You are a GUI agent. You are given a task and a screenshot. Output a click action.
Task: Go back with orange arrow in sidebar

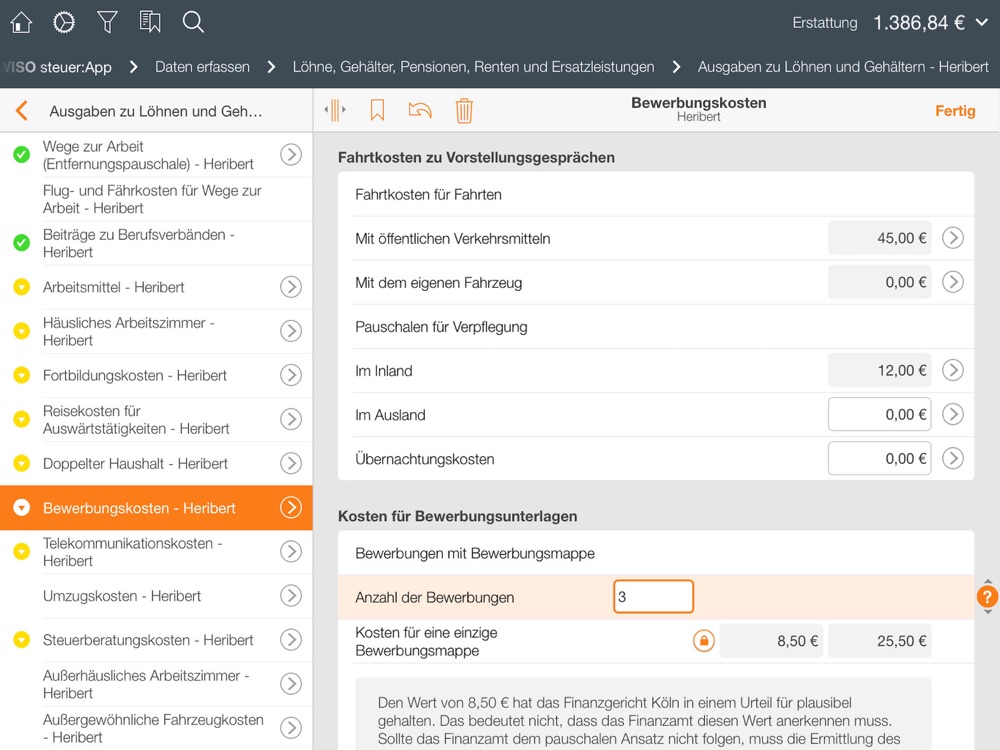coord(22,110)
